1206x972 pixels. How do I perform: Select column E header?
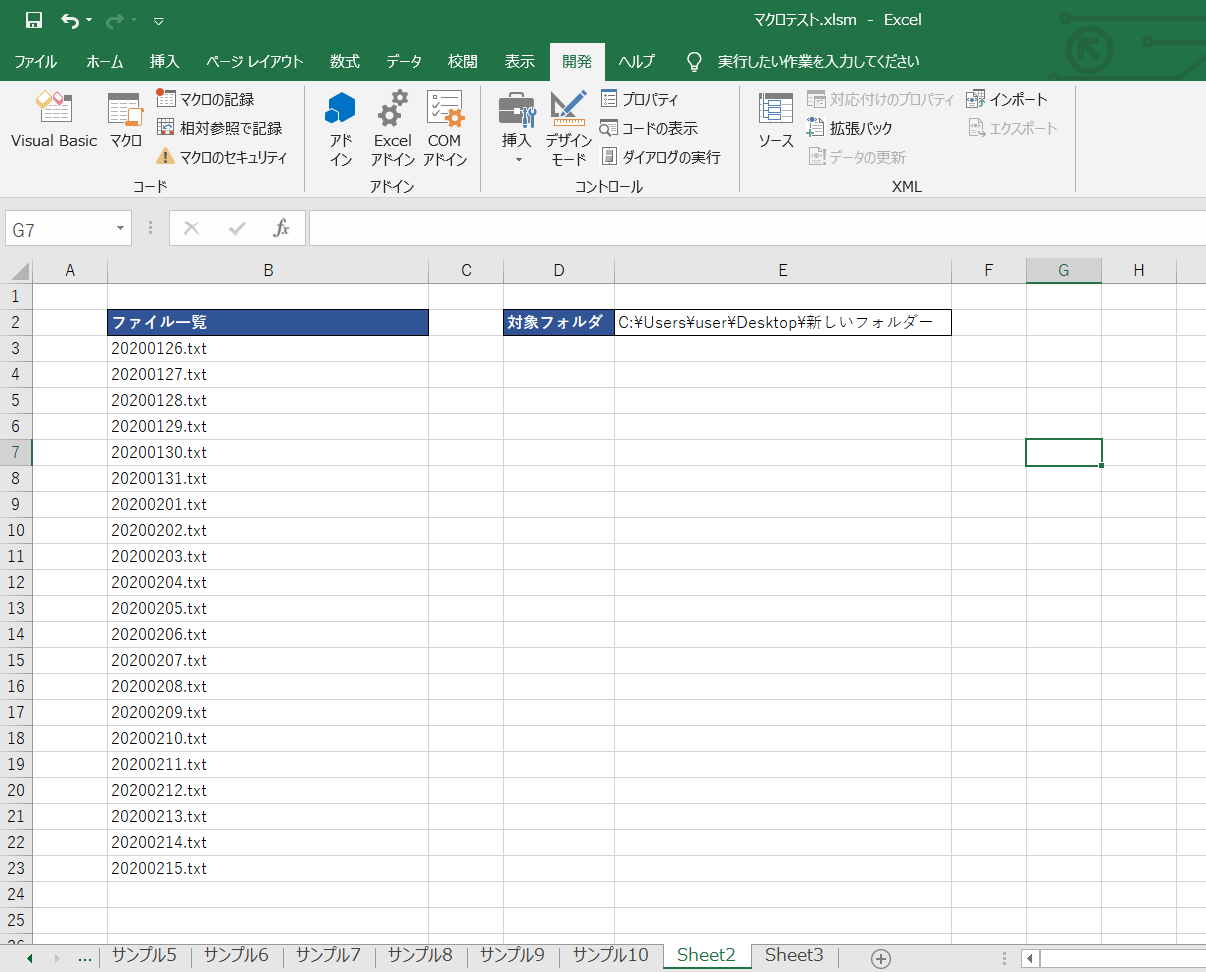coord(783,270)
